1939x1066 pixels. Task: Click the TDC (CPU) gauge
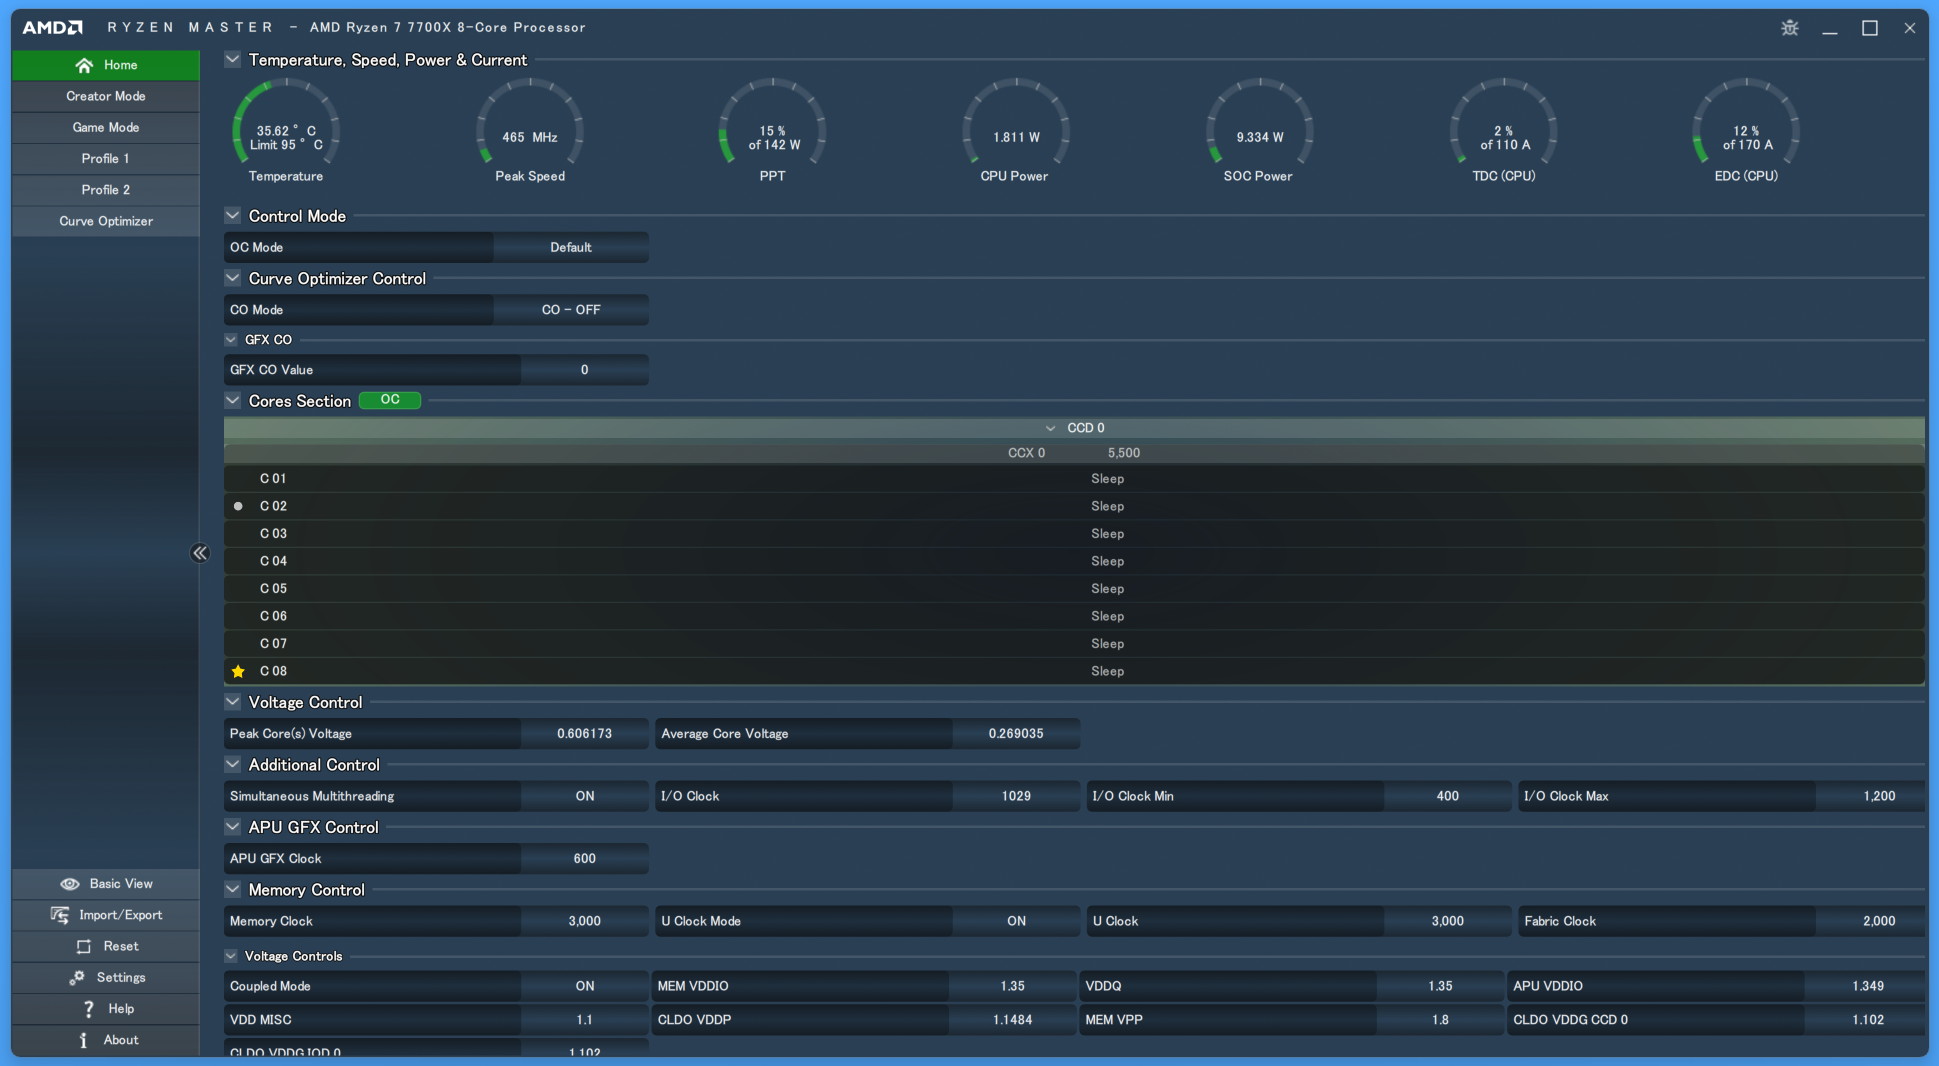click(1504, 131)
